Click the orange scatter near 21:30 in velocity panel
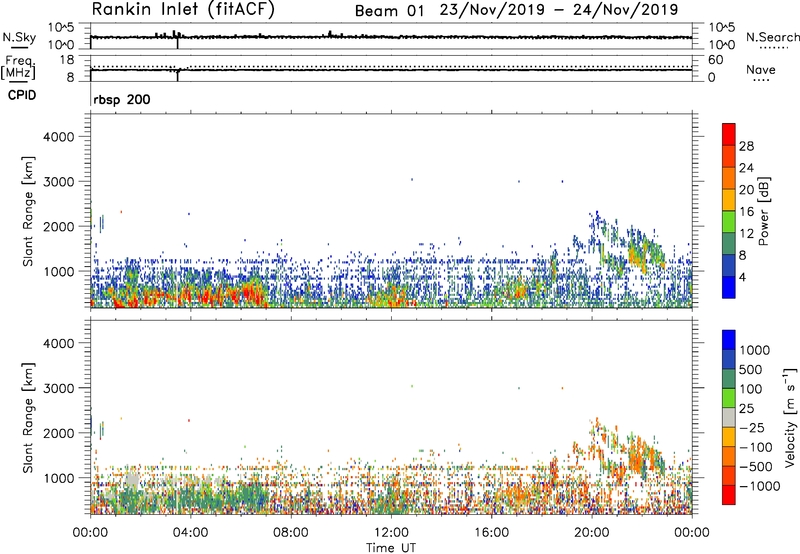The width and height of the screenshot is (800, 554). tap(636, 456)
